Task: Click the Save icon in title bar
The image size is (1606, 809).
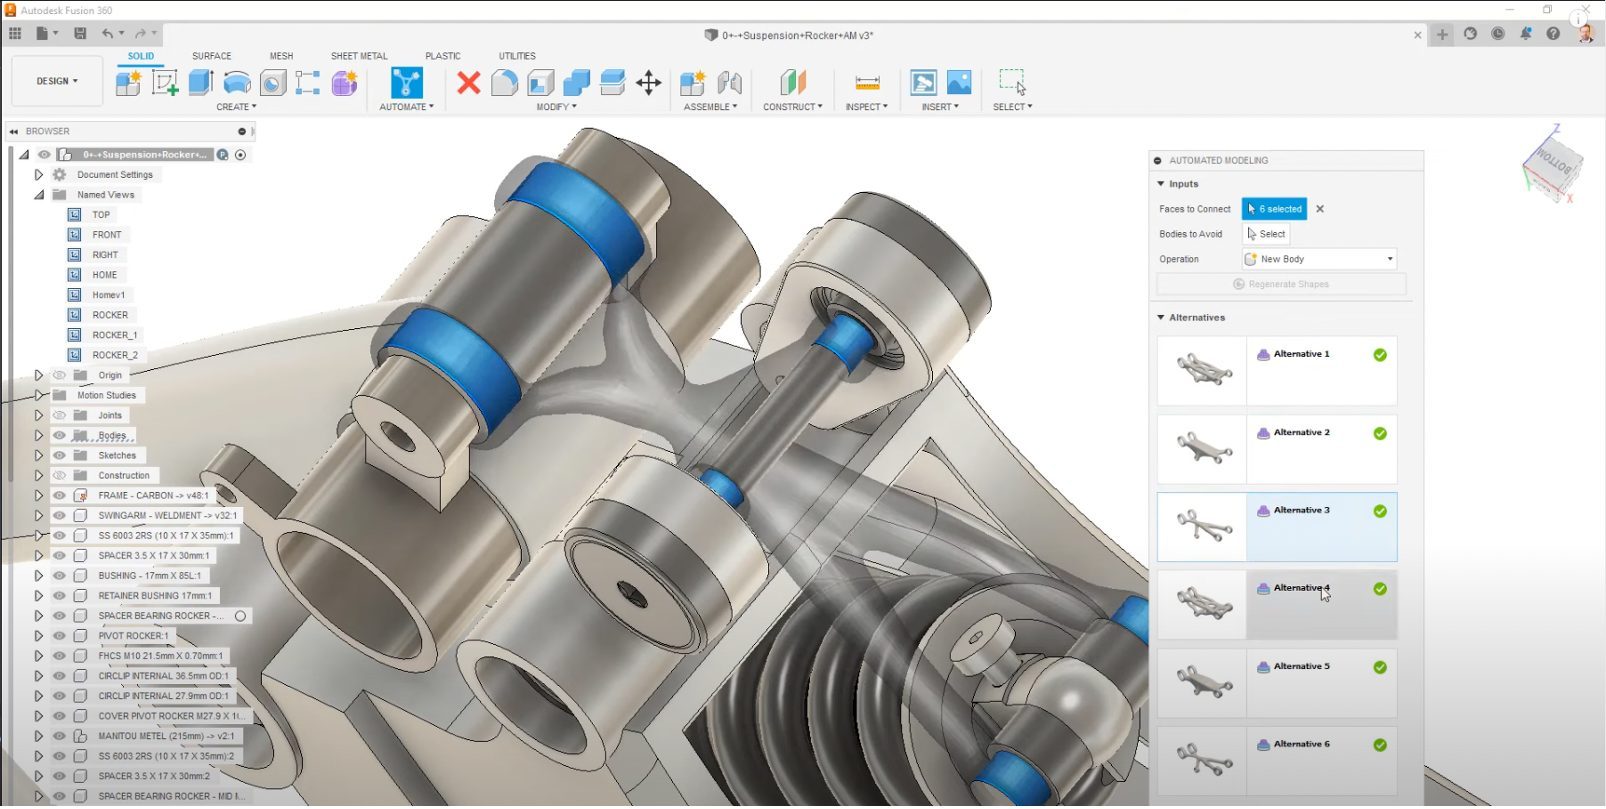Action: (x=80, y=34)
